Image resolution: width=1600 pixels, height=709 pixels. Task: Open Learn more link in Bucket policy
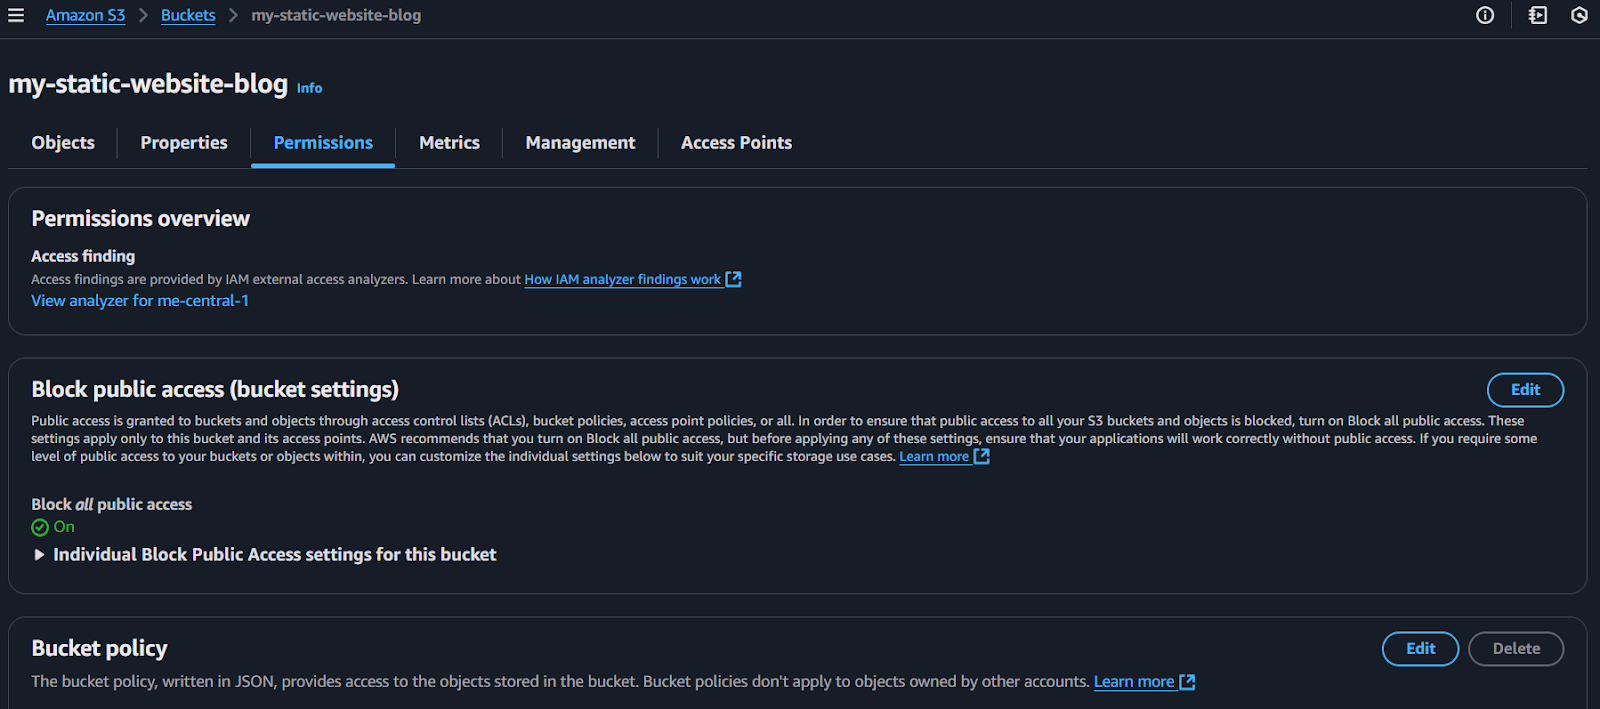pos(1134,682)
